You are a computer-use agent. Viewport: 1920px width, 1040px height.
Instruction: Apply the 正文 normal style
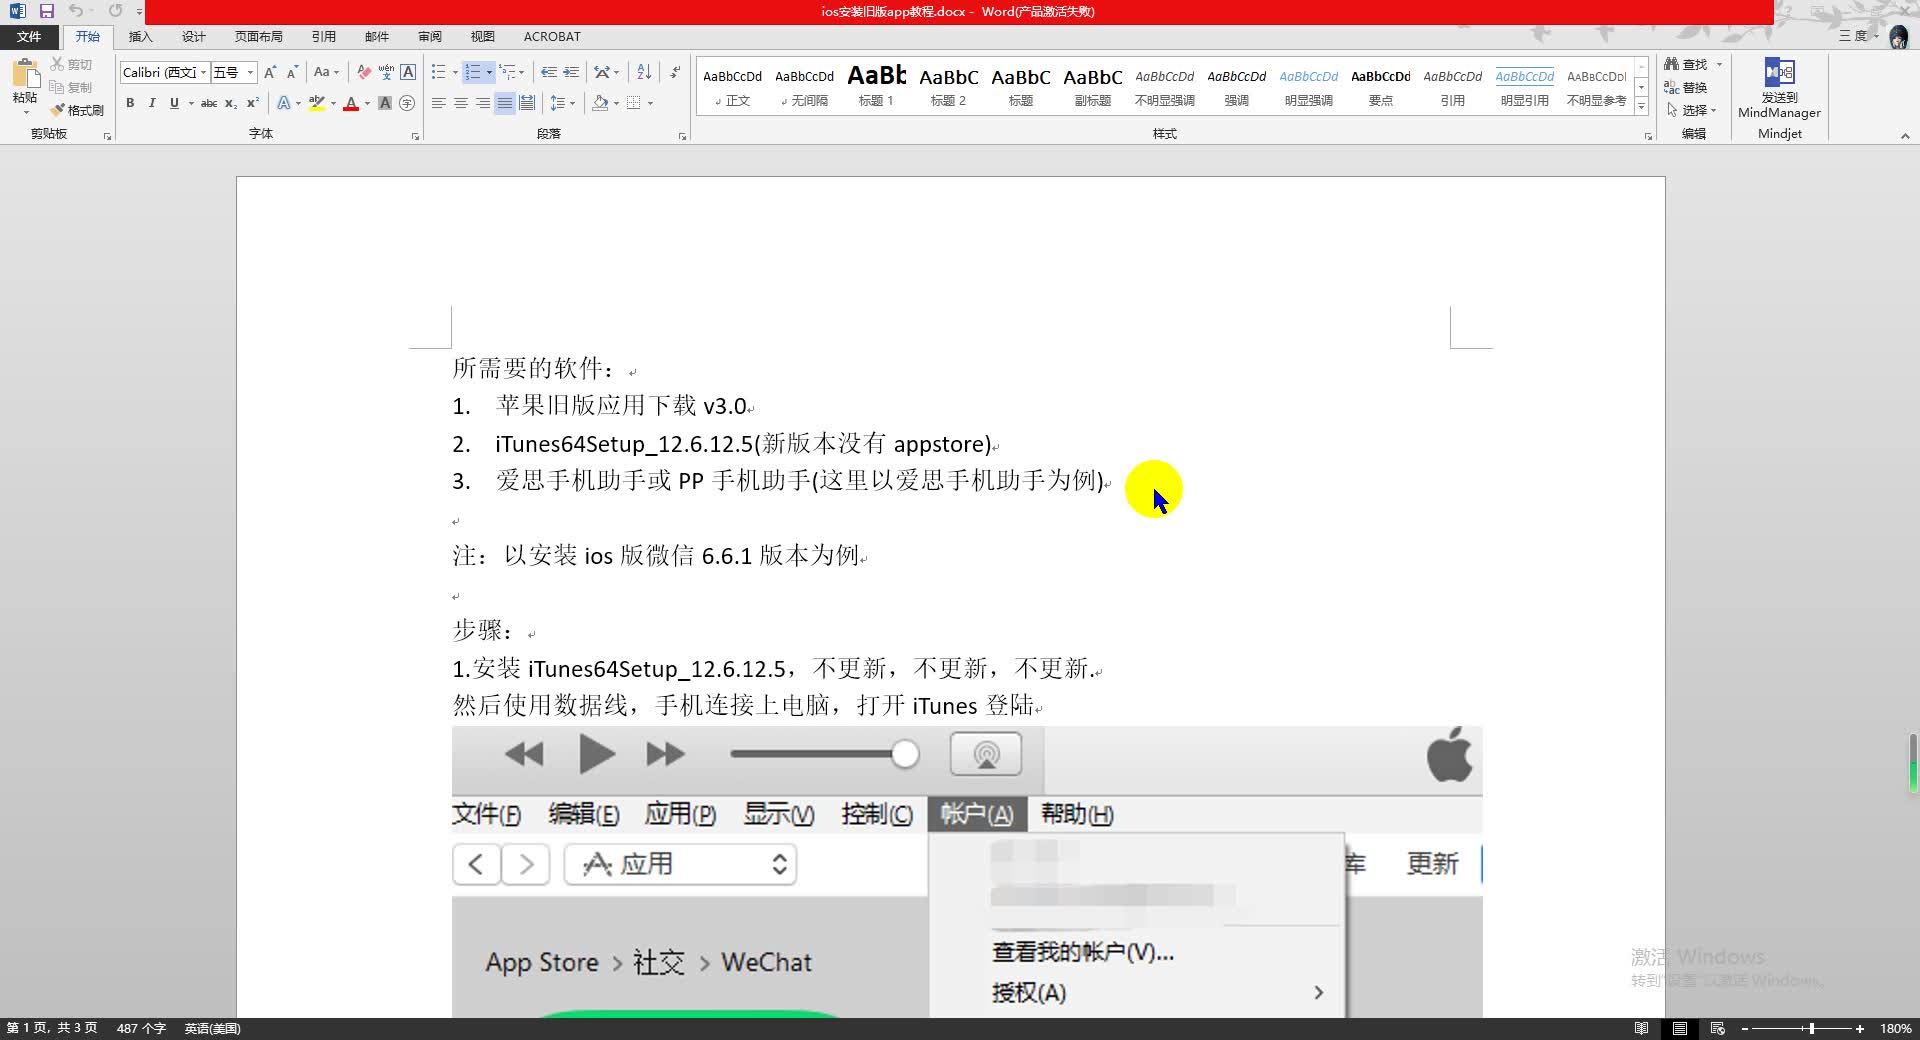(x=732, y=86)
